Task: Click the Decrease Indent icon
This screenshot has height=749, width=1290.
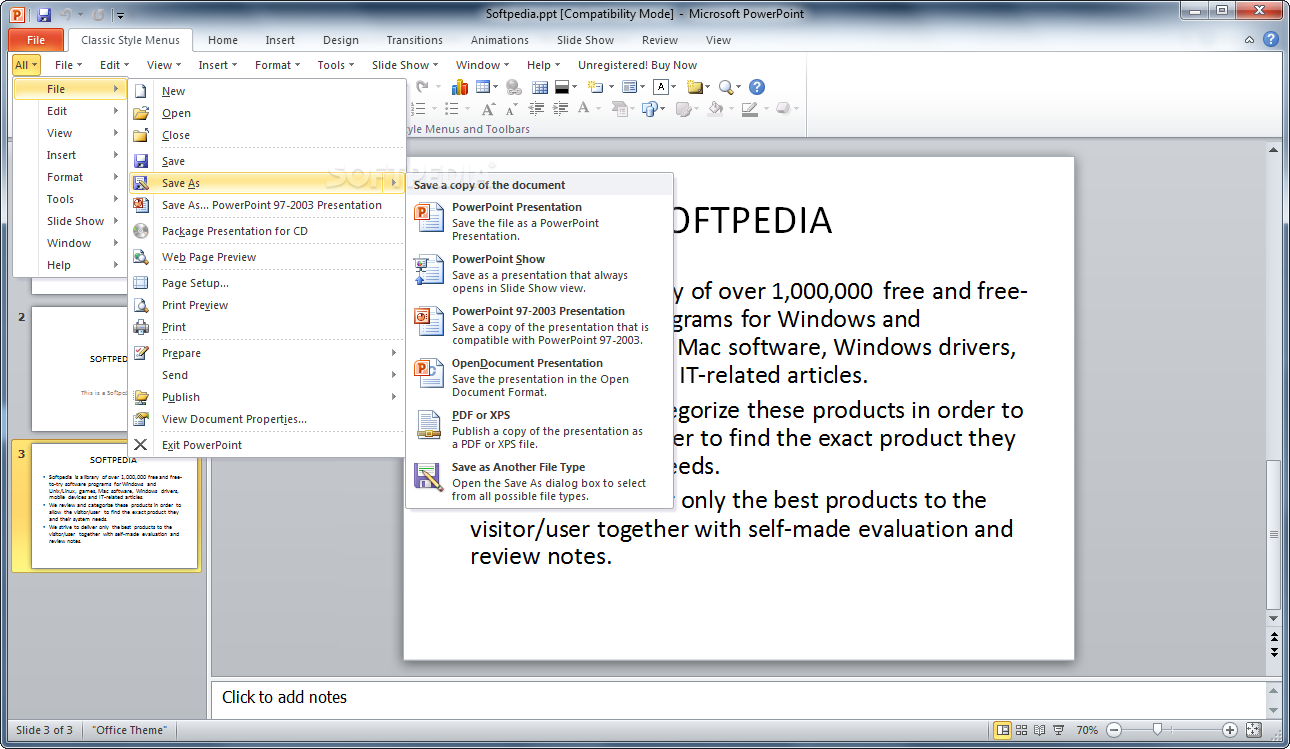Action: [537, 109]
